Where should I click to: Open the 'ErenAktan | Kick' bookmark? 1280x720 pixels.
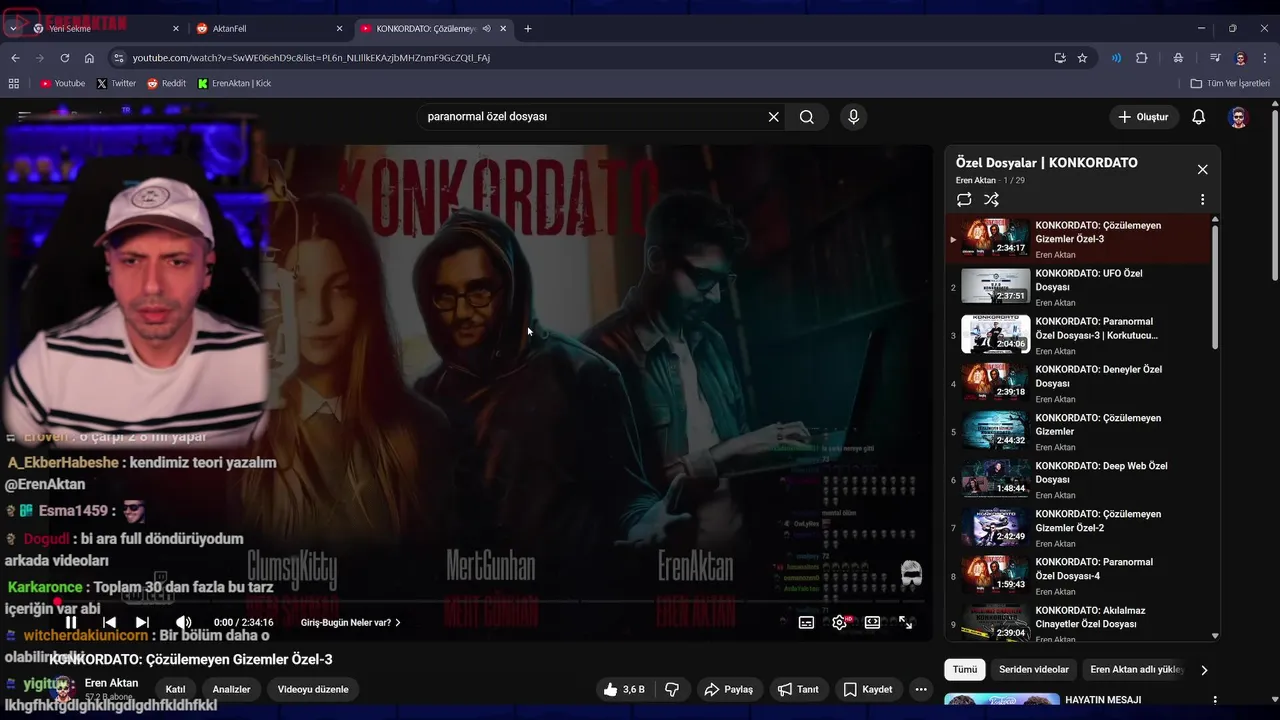(235, 84)
